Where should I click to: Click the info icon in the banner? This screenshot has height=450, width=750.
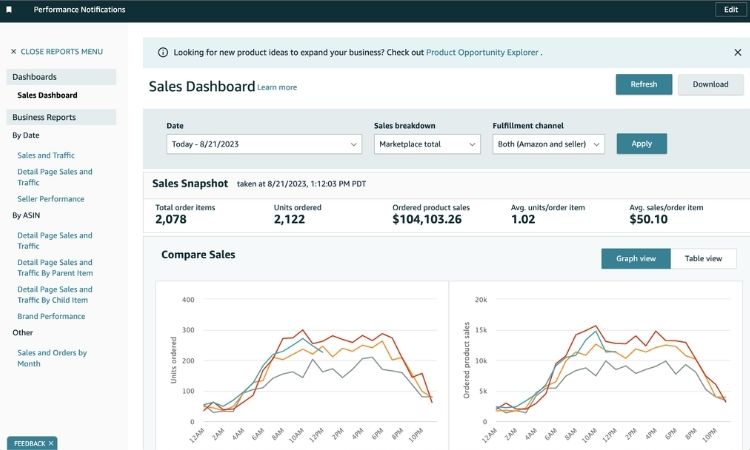click(163, 52)
